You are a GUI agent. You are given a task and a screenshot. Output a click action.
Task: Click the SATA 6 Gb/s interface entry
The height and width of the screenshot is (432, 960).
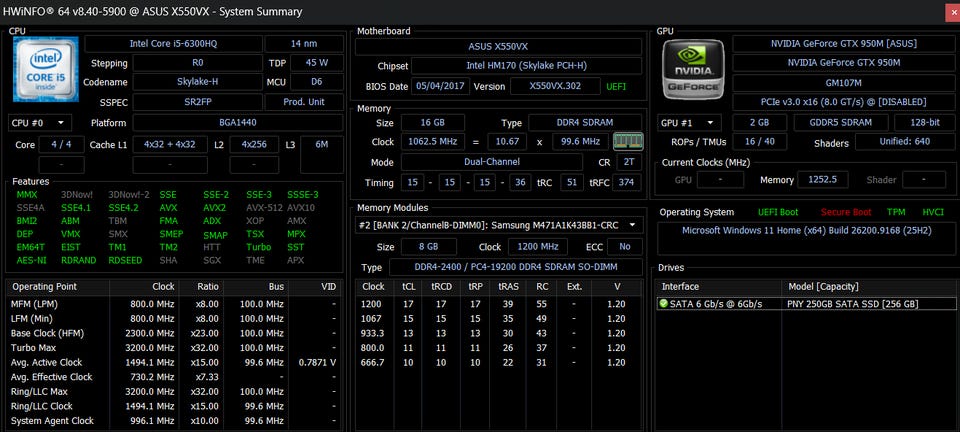point(716,304)
